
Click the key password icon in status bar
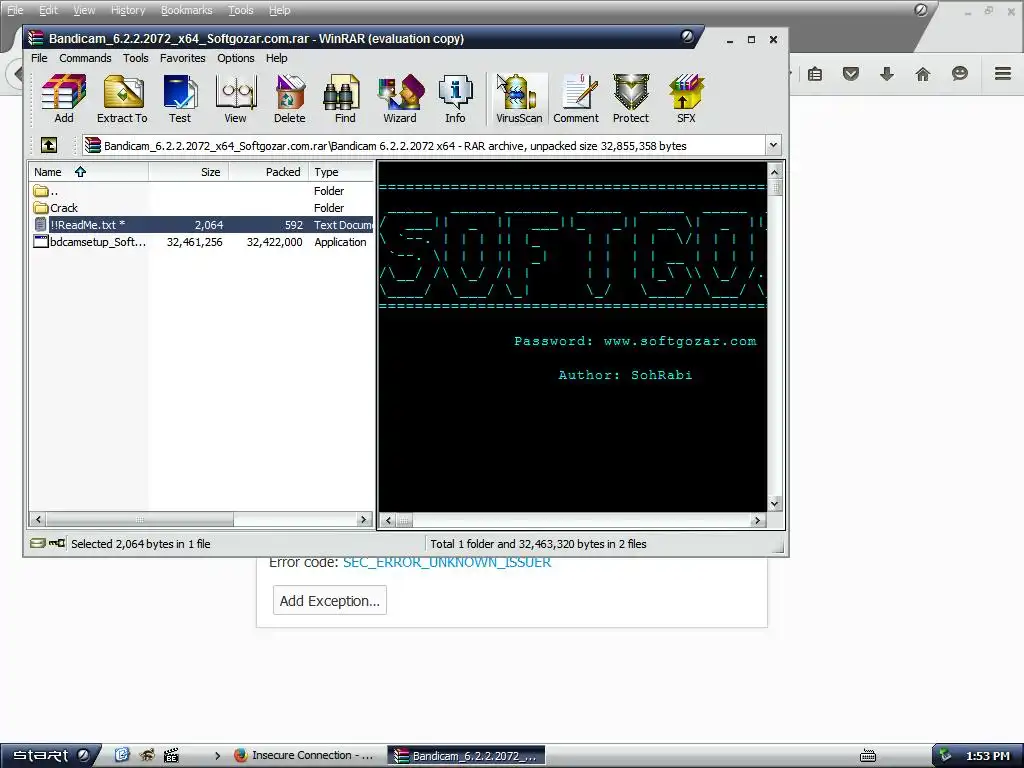(x=57, y=543)
